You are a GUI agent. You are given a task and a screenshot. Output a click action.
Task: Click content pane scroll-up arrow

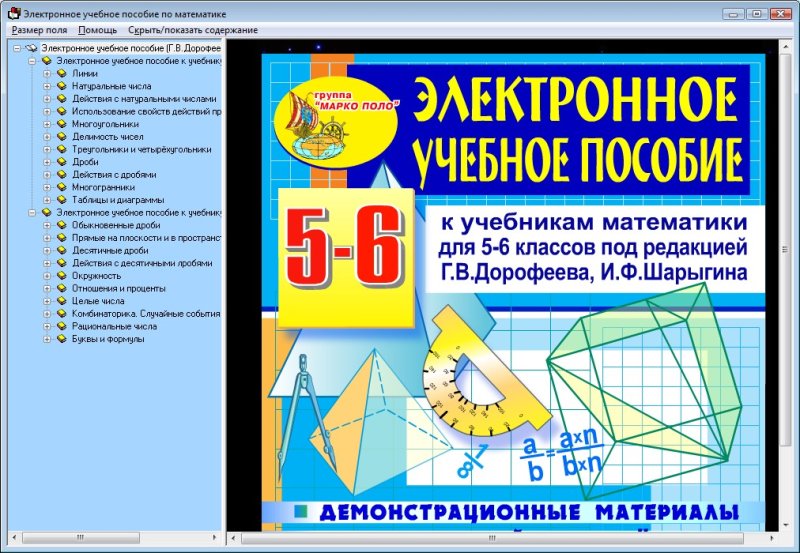(785, 45)
